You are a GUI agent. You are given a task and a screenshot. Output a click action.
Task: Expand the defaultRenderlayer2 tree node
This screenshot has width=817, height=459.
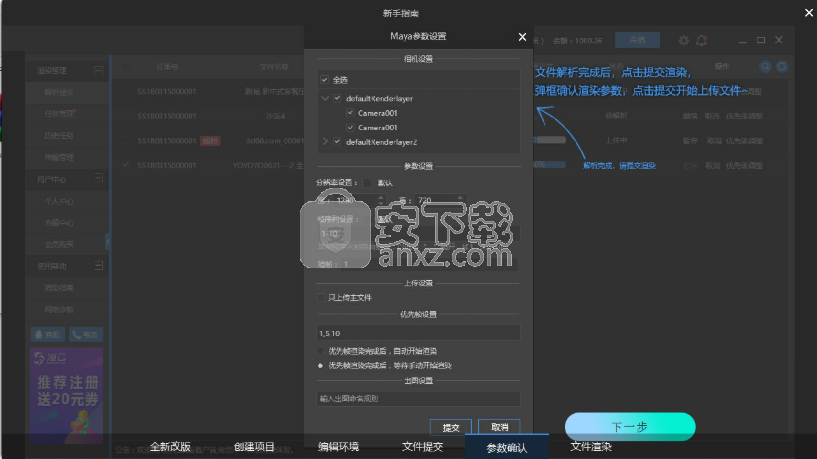pos(325,141)
